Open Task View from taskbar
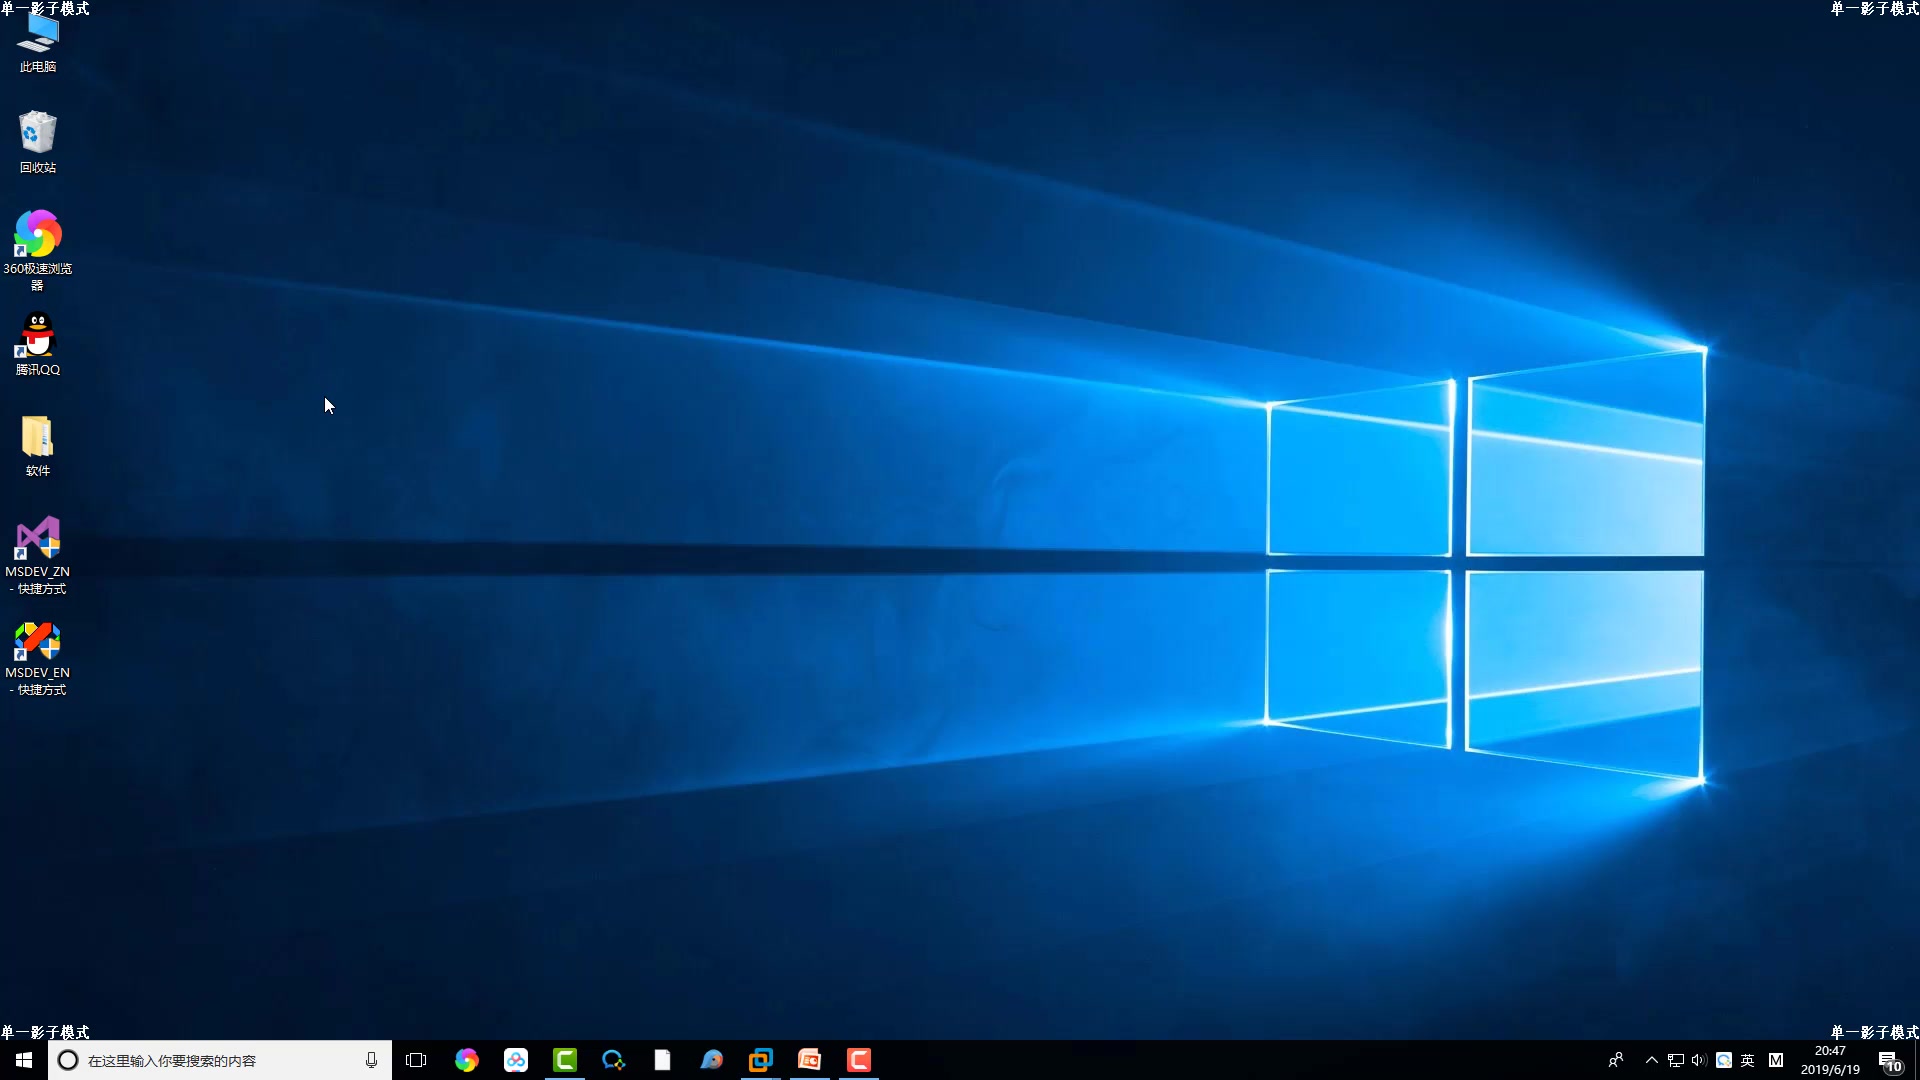The width and height of the screenshot is (1920, 1080). click(416, 1060)
